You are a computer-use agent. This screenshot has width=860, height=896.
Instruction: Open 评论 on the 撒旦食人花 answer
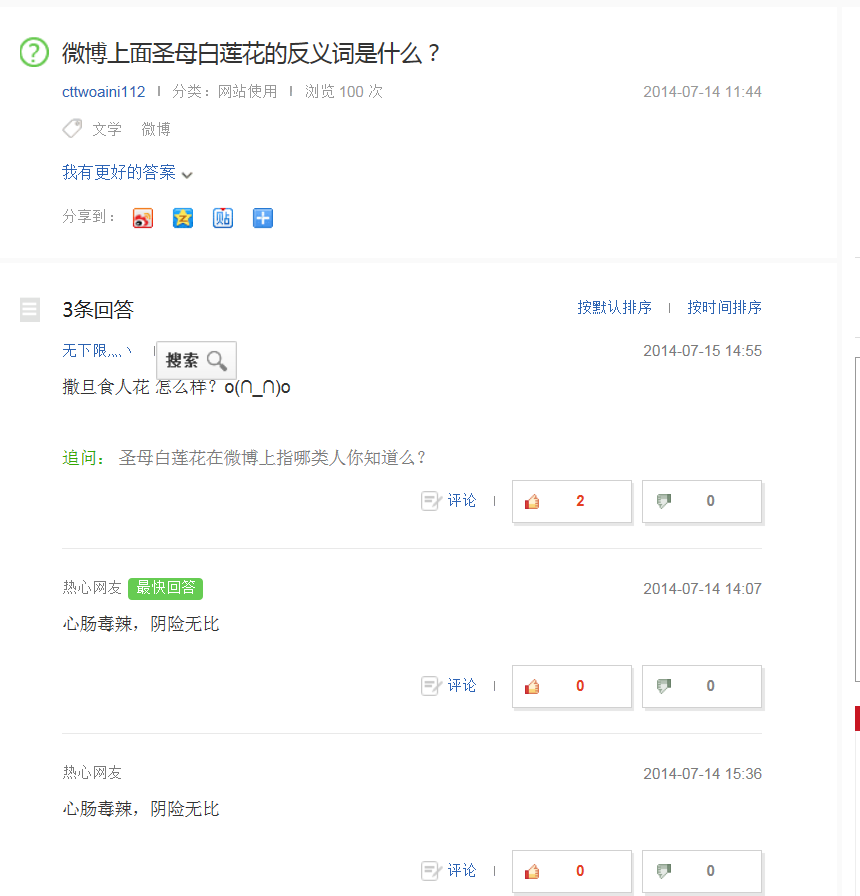point(449,501)
